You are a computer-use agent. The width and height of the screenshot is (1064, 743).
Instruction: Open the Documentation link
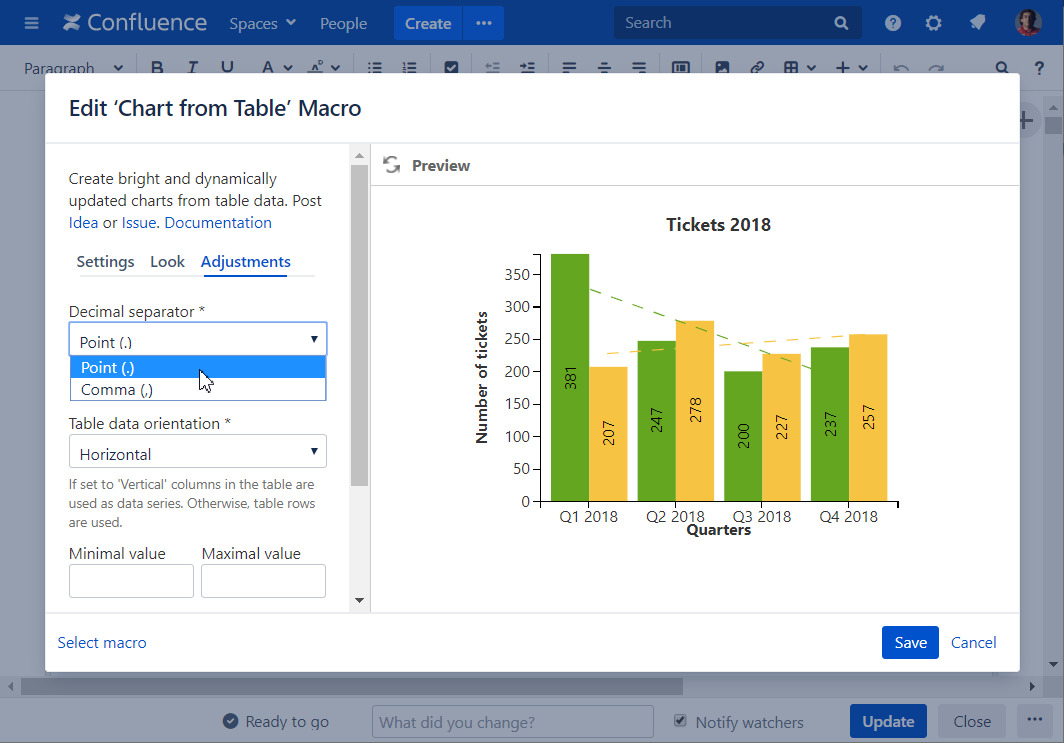coord(218,223)
